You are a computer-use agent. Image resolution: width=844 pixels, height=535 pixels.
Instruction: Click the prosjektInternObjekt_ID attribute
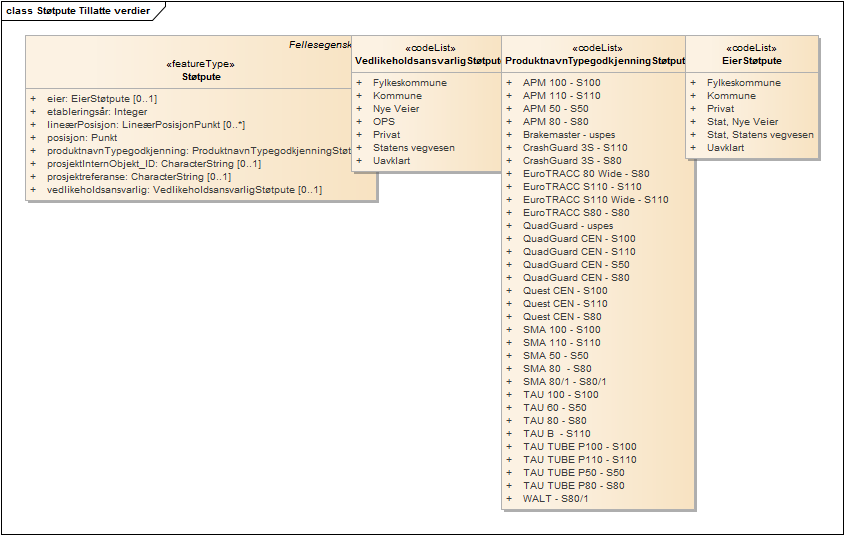point(154,163)
